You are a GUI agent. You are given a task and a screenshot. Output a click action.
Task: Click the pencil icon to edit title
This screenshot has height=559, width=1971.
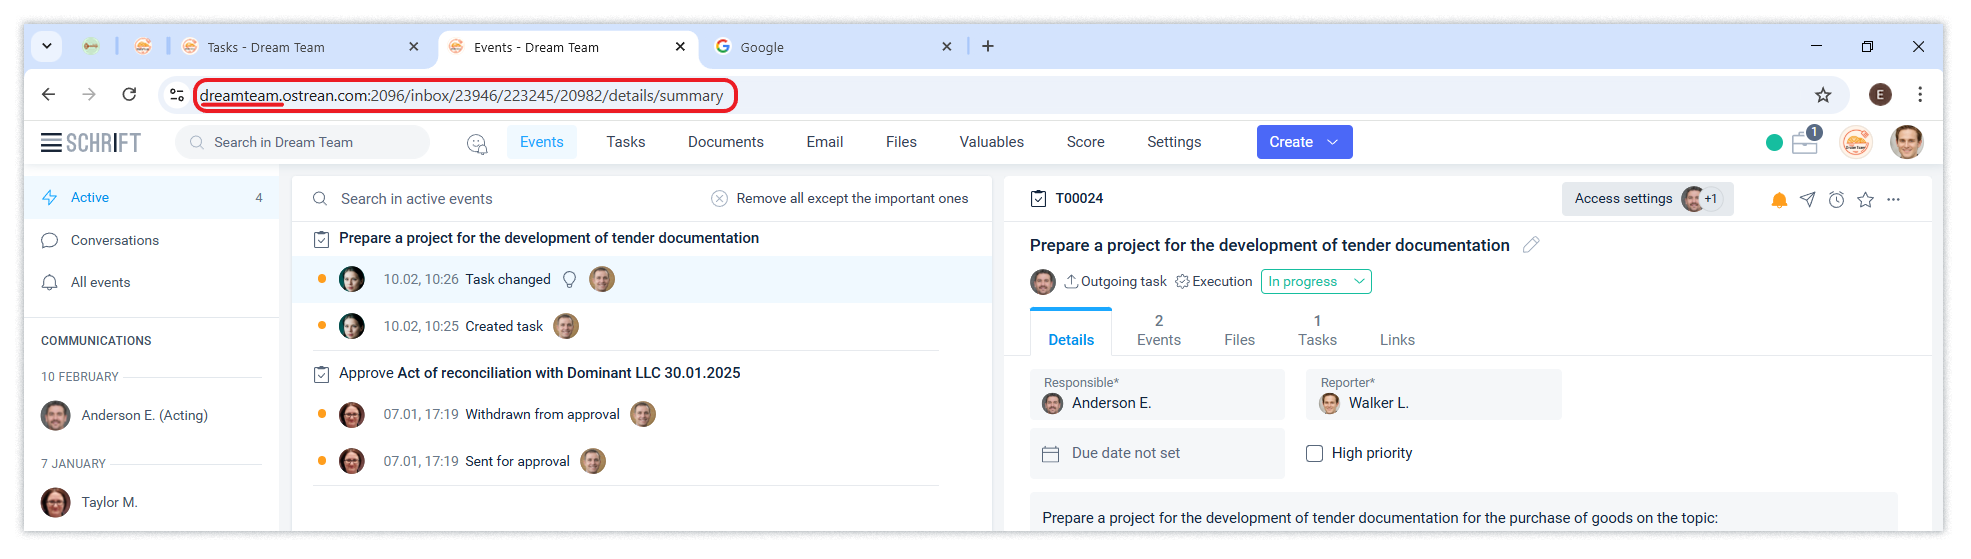pyautogui.click(x=1531, y=245)
